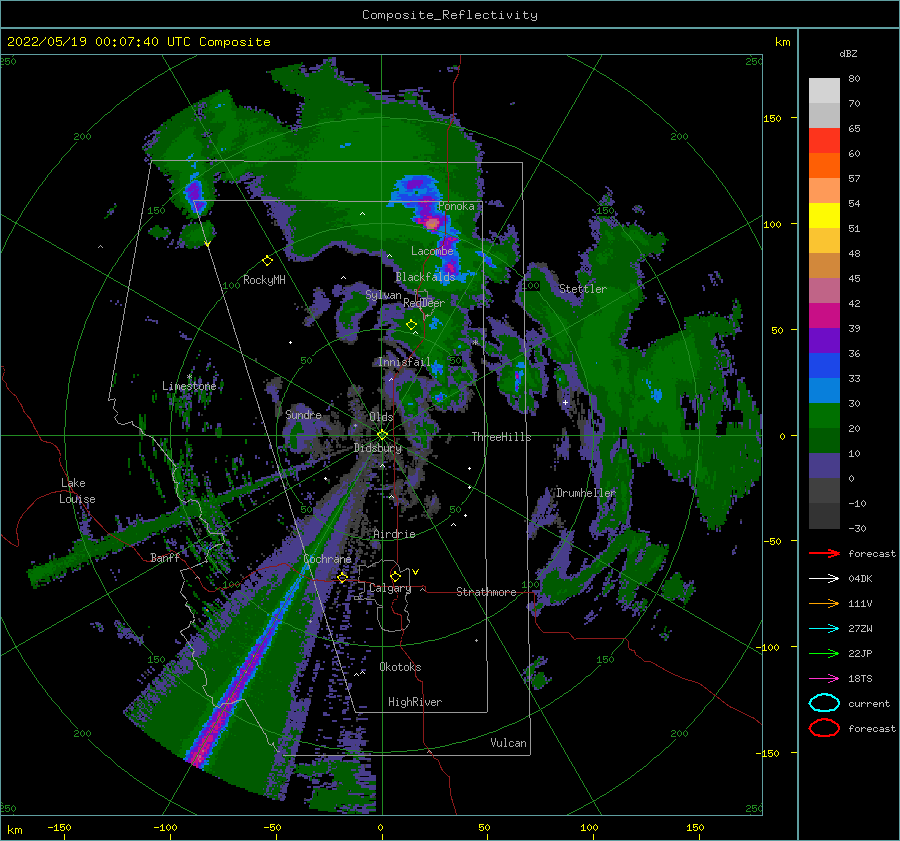Click the -100 tick on bottom axis

(165, 827)
